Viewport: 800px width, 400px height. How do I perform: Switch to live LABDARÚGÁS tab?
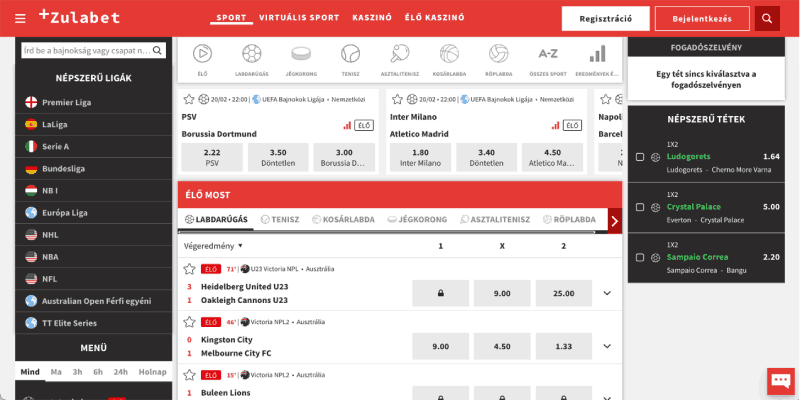216,219
